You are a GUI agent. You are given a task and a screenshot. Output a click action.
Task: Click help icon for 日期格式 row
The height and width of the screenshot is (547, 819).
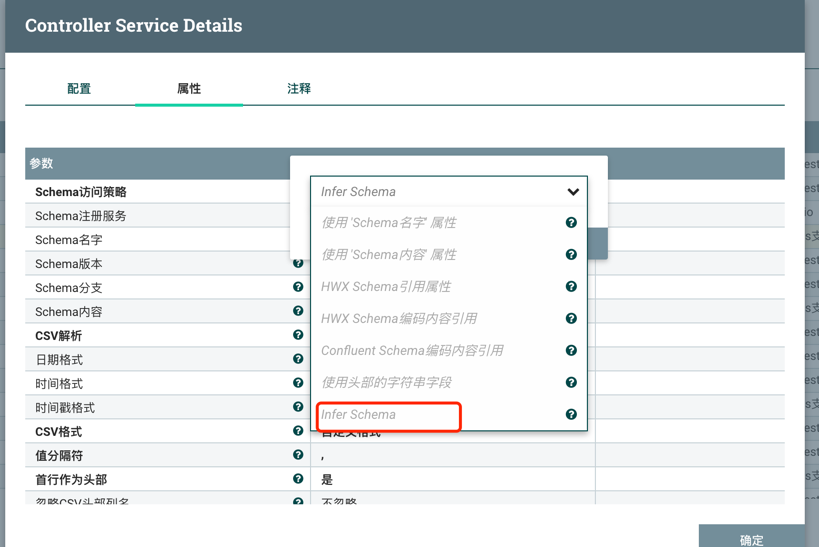coord(298,359)
